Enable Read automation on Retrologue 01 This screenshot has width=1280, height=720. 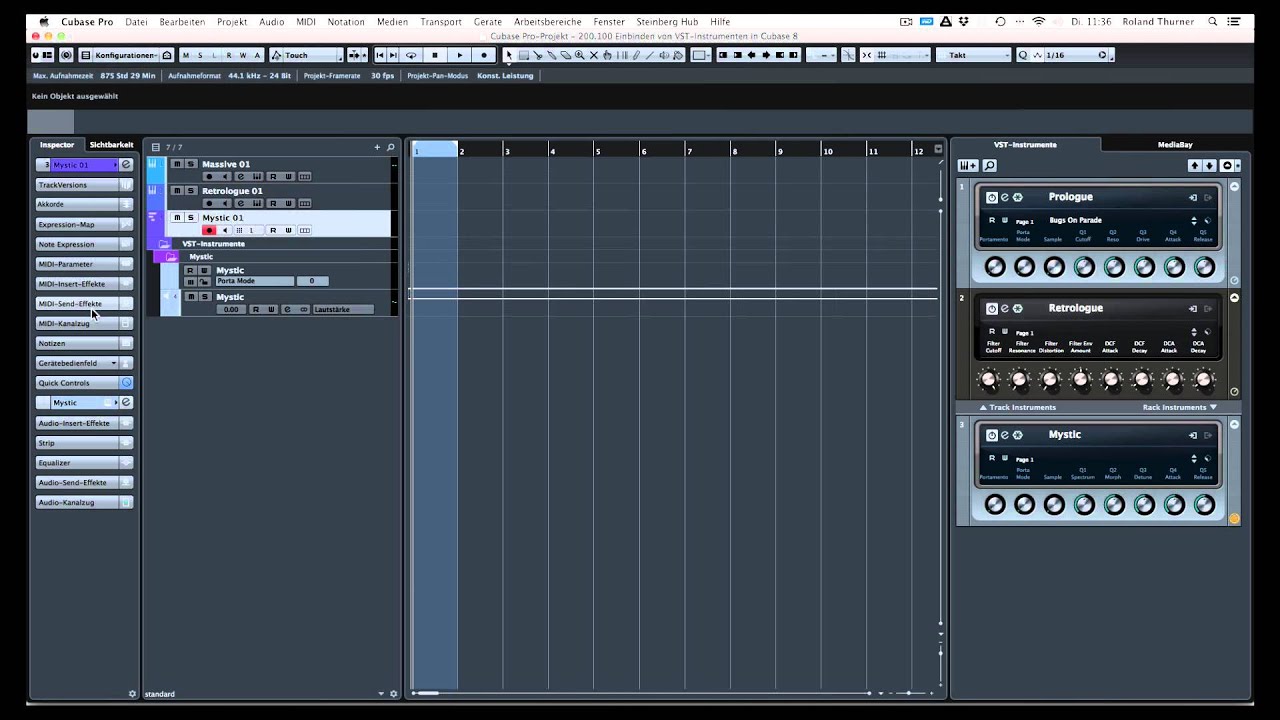tap(273, 203)
